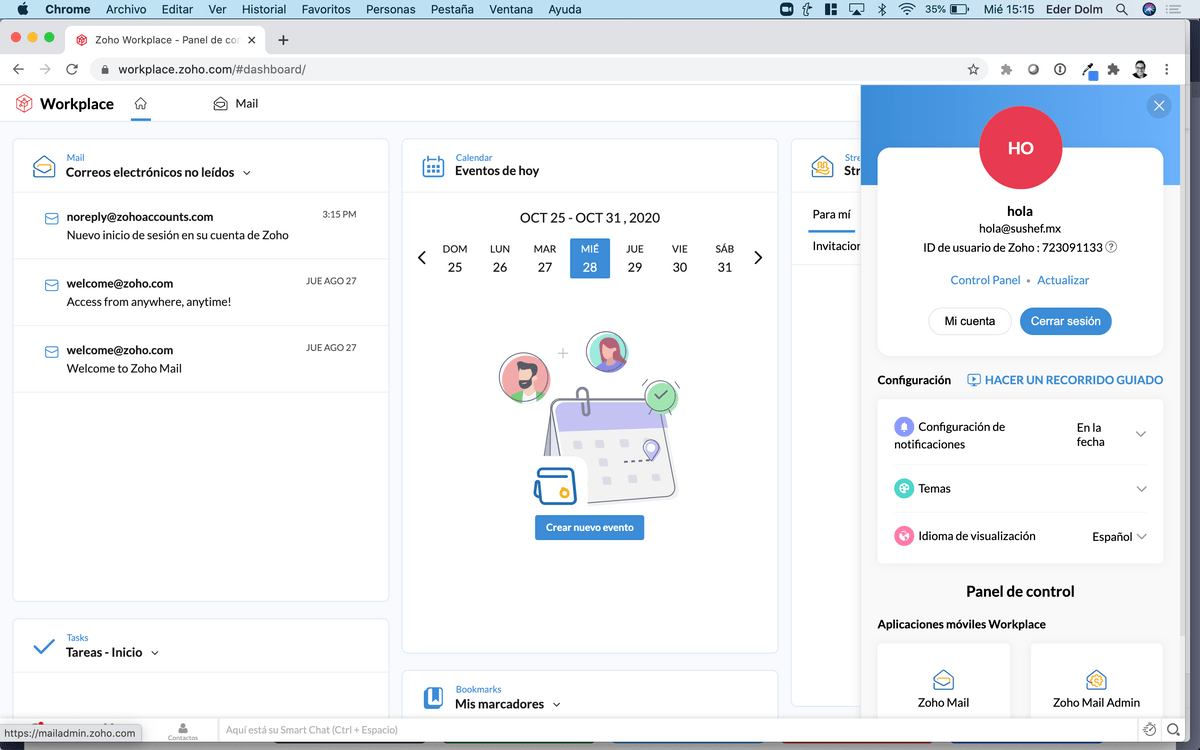Viewport: 1200px width, 750px height.
Task: Click the Idioma de visualización icon
Action: tap(904, 536)
